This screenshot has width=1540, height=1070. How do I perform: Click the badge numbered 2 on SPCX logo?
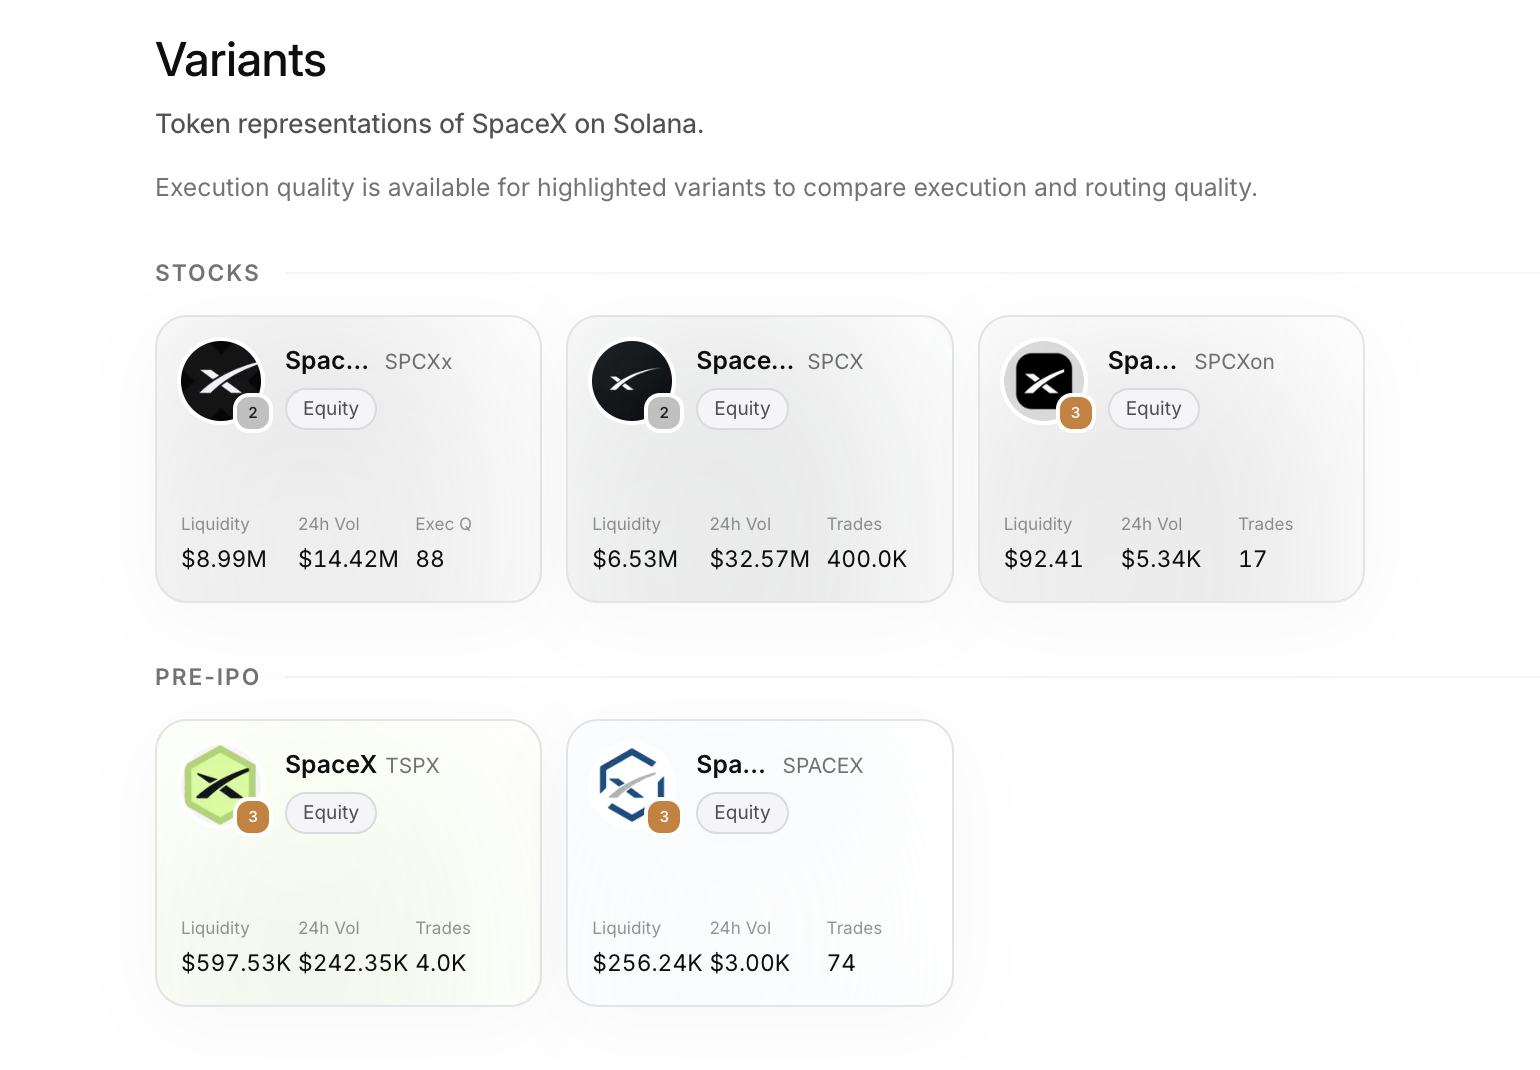click(664, 412)
